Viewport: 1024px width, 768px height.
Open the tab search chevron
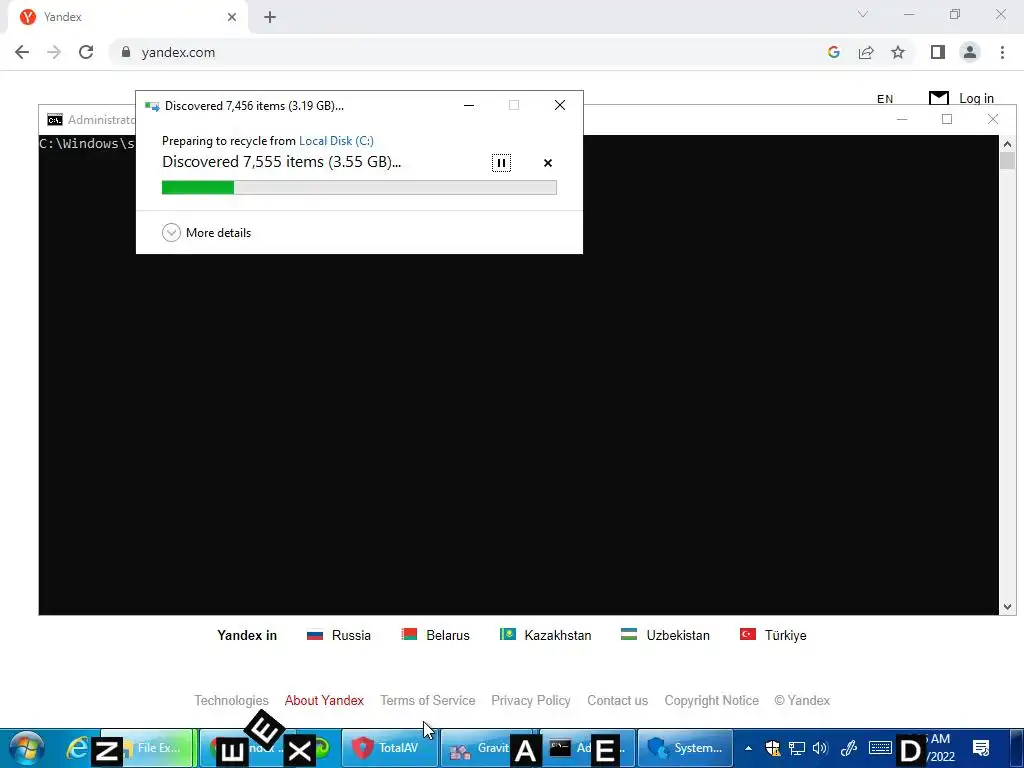click(863, 14)
